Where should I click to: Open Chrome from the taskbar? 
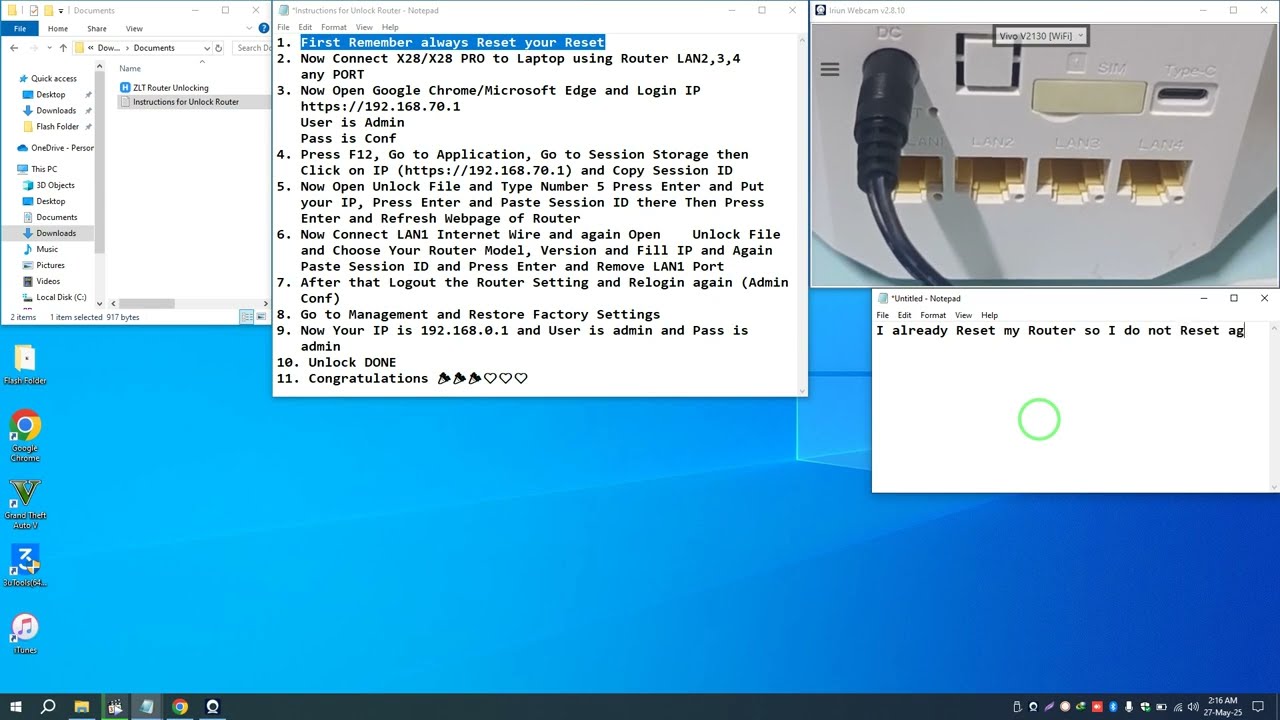coord(180,707)
